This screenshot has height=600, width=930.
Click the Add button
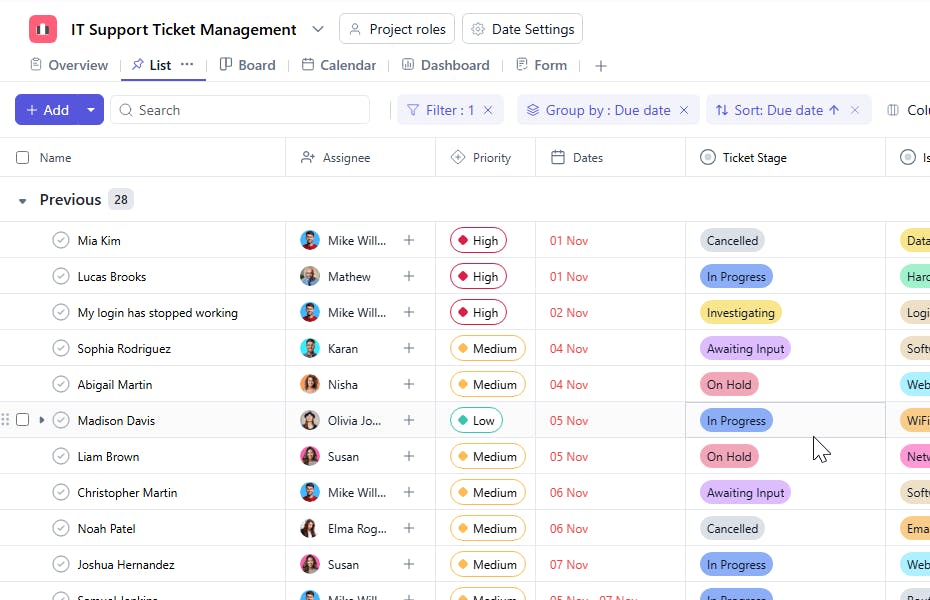(x=47, y=110)
